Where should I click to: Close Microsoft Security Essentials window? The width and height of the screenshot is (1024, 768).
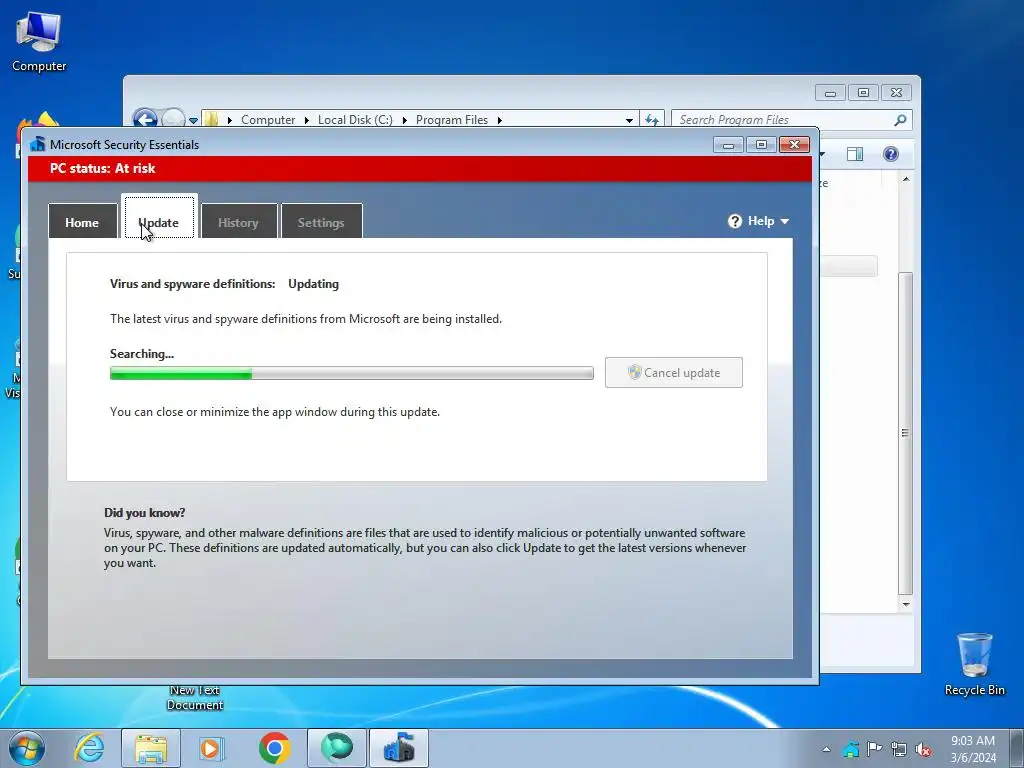(x=794, y=144)
